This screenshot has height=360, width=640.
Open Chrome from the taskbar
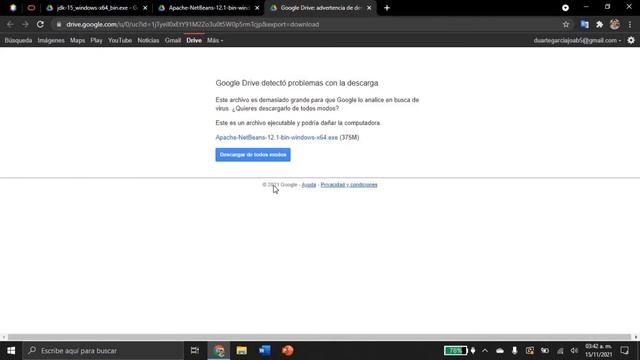tap(219, 351)
